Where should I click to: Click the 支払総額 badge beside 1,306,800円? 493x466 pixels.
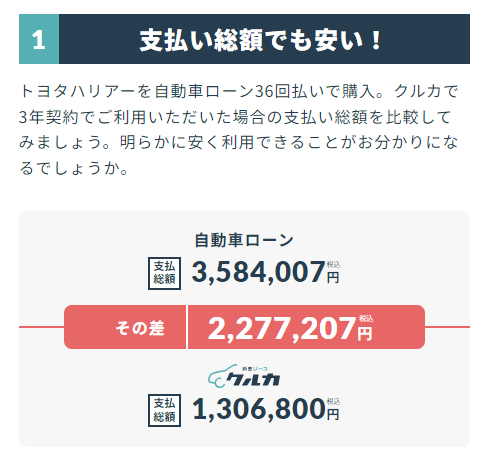tap(164, 410)
